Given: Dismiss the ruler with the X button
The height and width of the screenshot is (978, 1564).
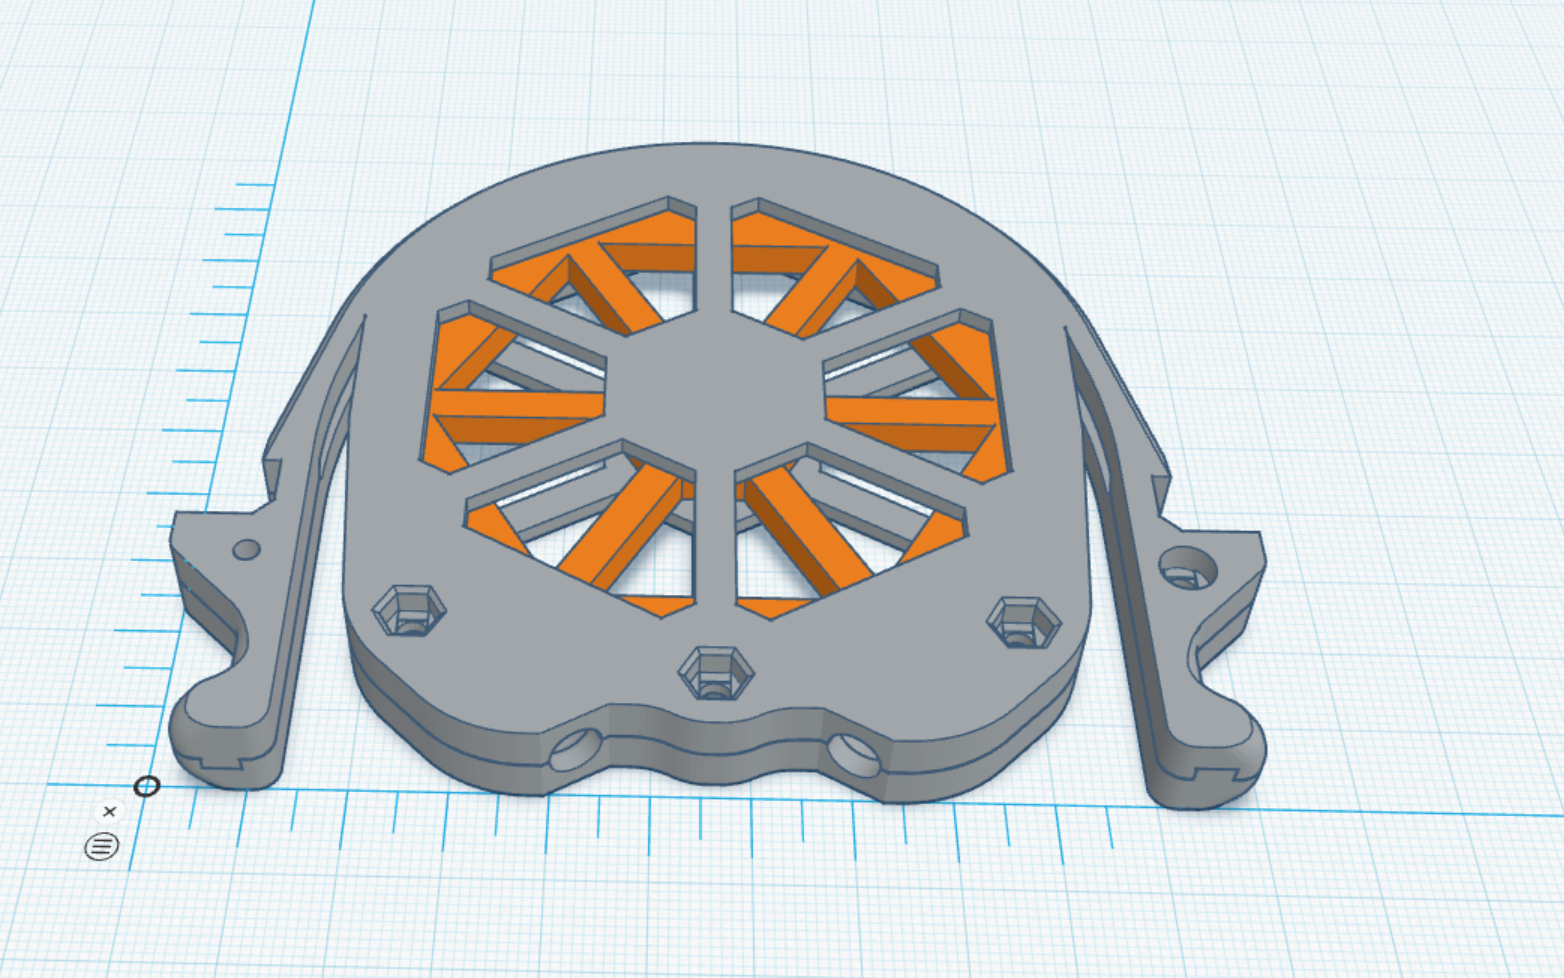Looking at the screenshot, I should tap(110, 812).
